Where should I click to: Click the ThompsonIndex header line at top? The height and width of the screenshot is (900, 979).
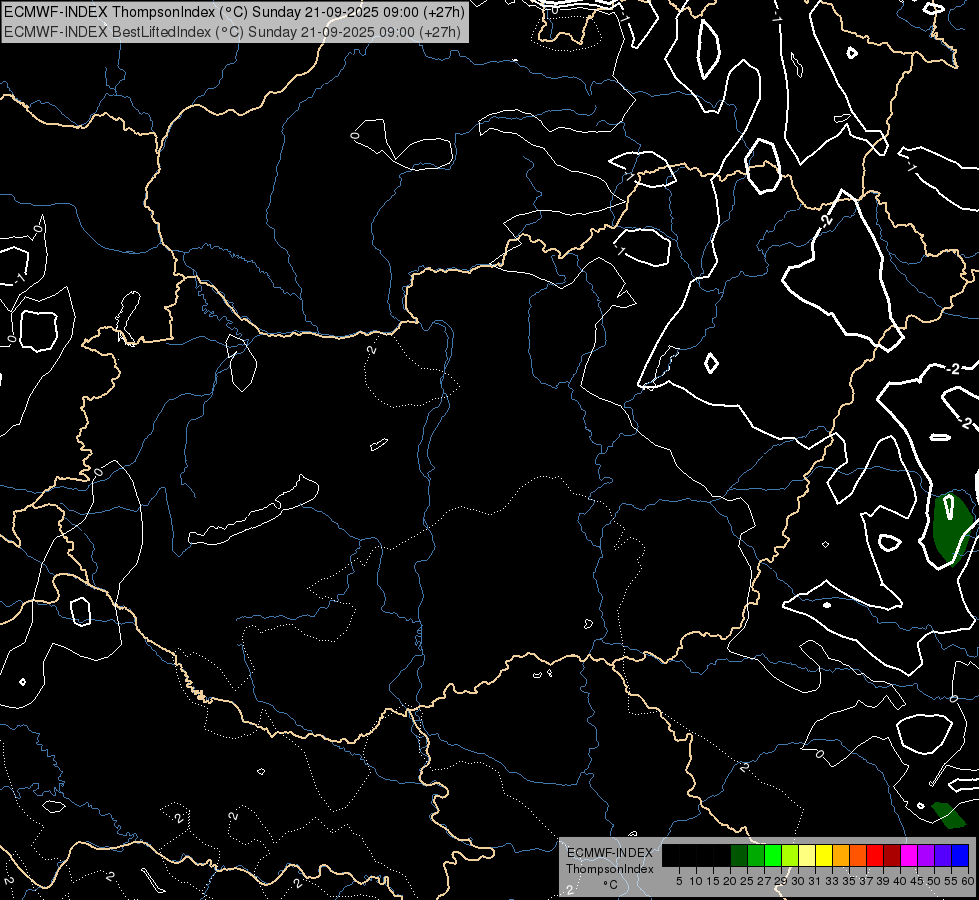point(234,12)
